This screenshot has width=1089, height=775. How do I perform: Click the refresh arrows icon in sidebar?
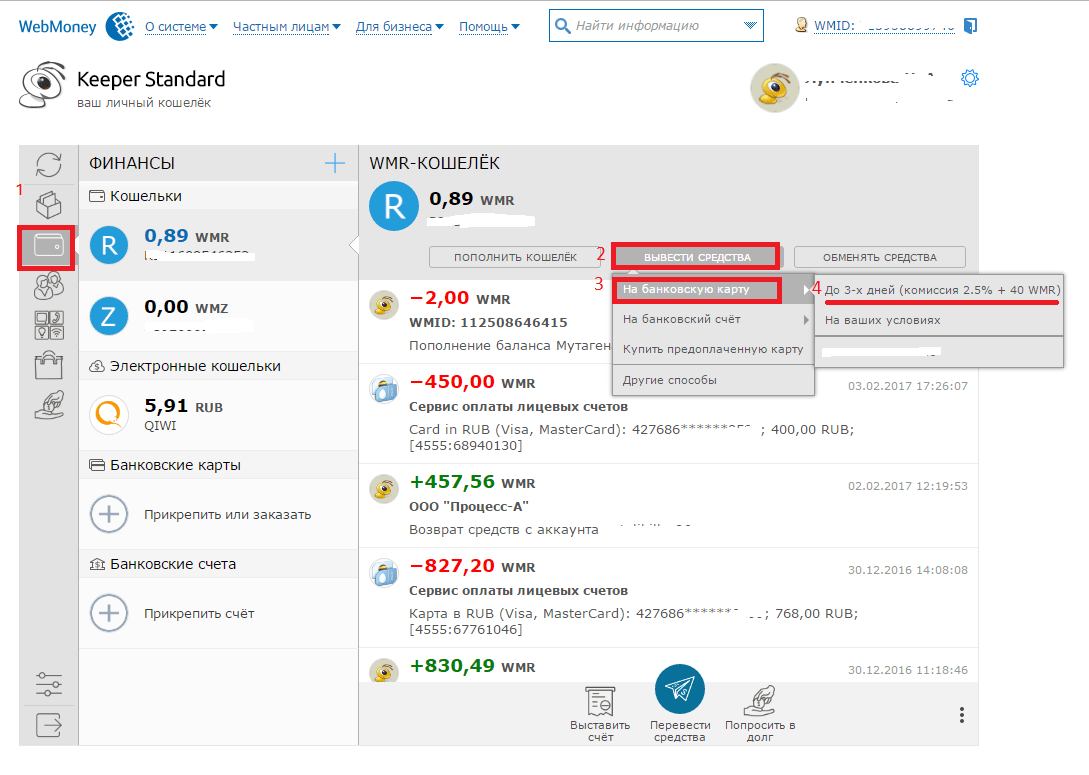[49, 165]
